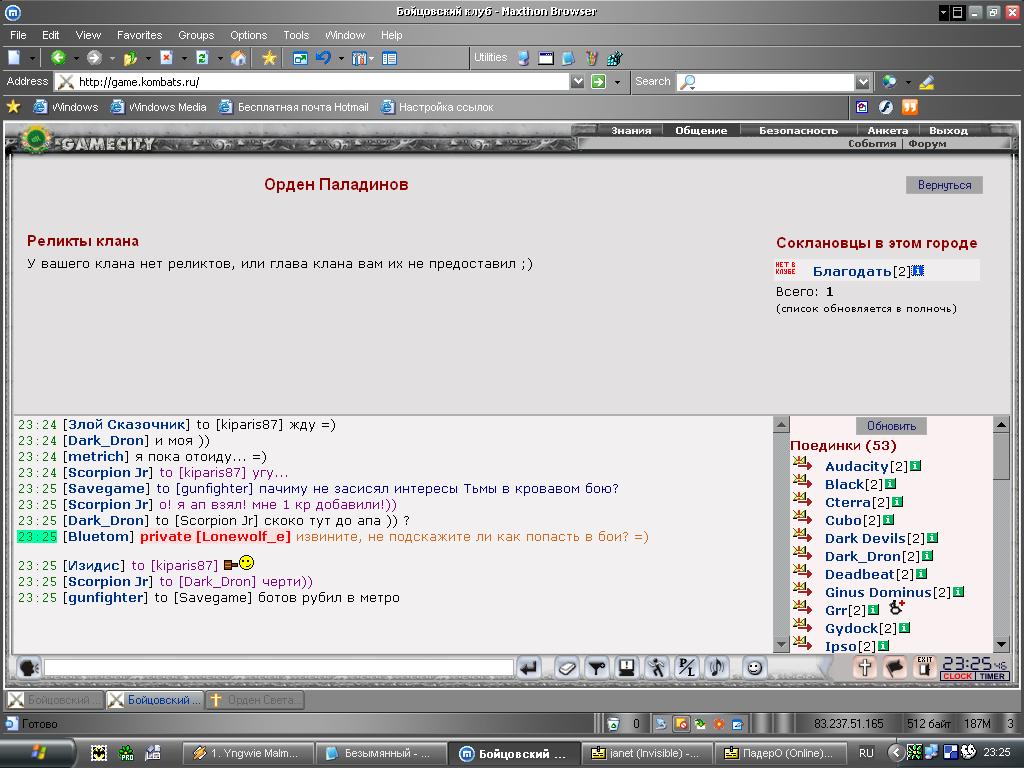Image resolution: width=1024 pixels, height=768 pixels.
Task: Click the Utilities colored pencils icon
Action: coord(591,58)
